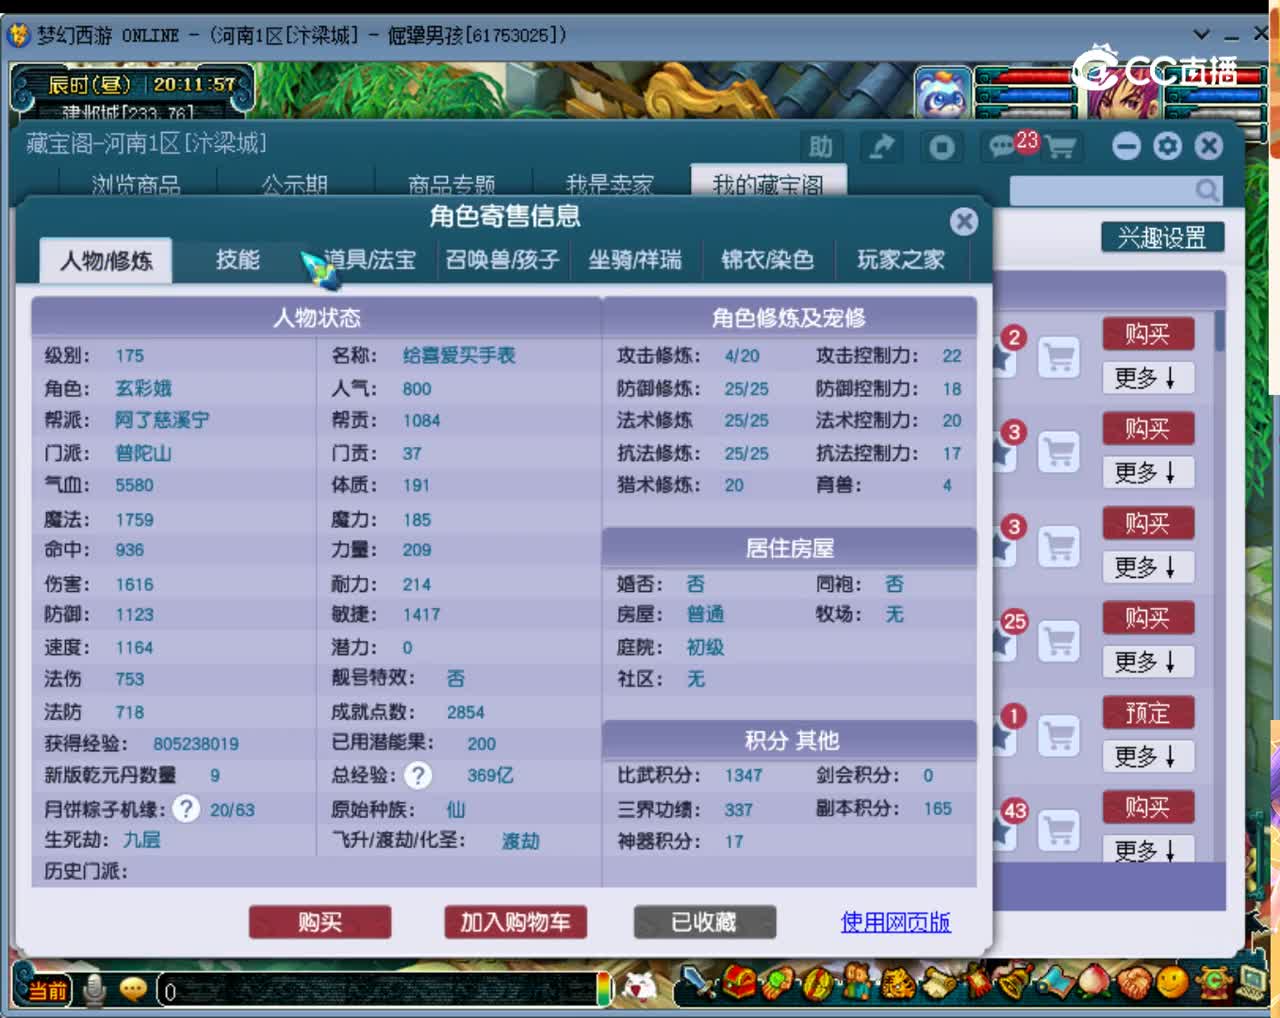Click the share arrow icon in the header

(x=881, y=147)
